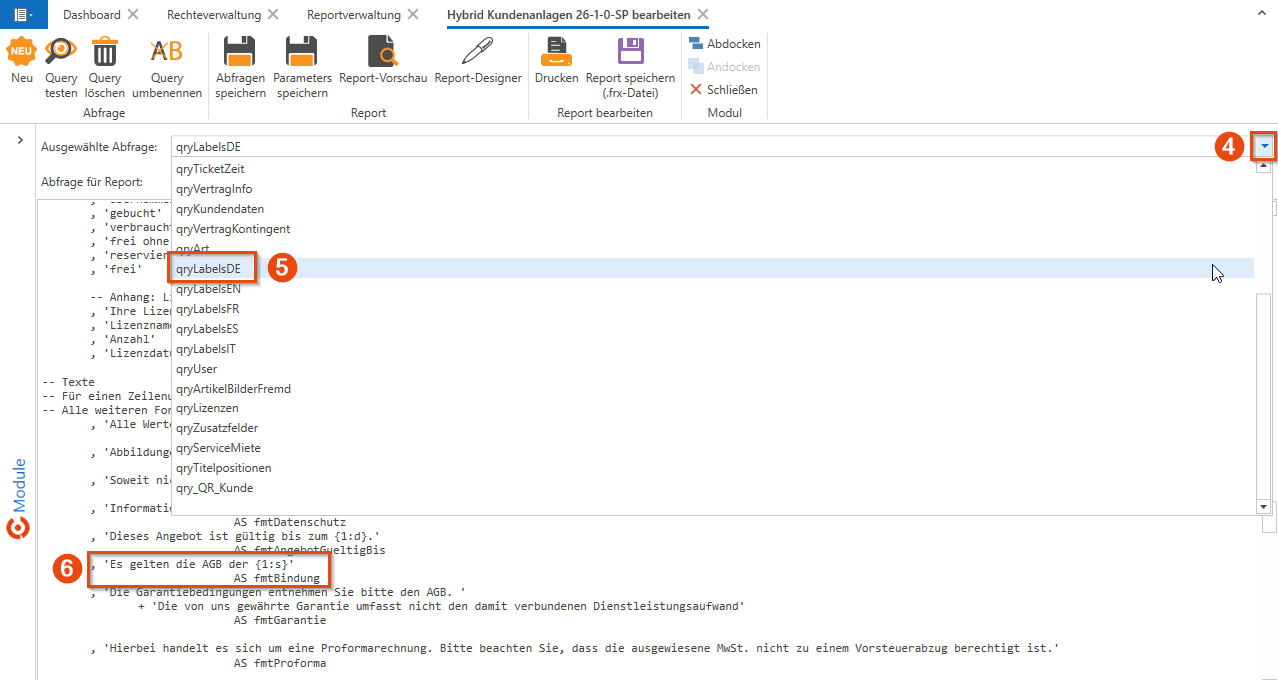Select qryLabelsES from list
This screenshot has height=680, width=1278.
click(x=713, y=329)
